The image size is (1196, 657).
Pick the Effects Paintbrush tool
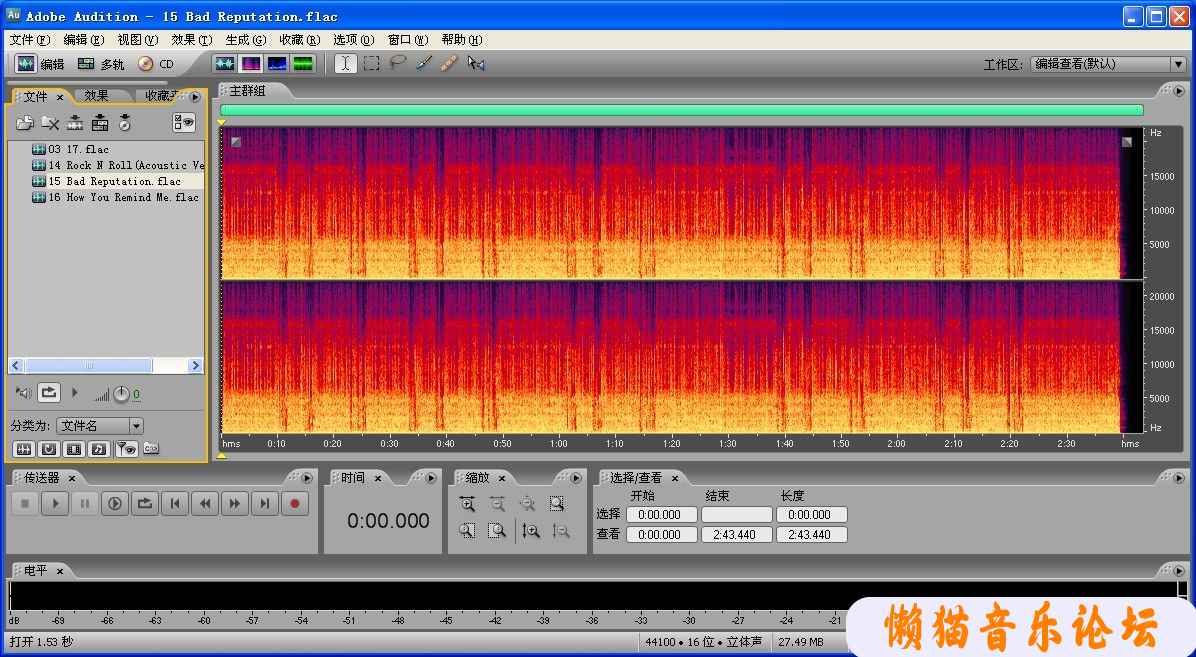coord(423,63)
